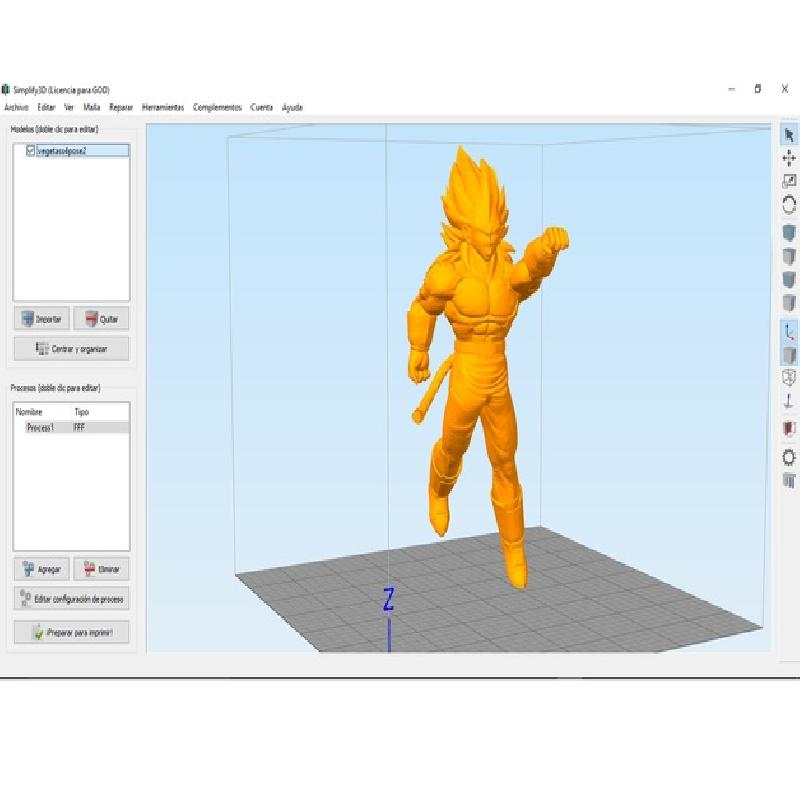Click the Quitar button
This screenshot has width=800, height=800.
pyautogui.click(x=101, y=319)
